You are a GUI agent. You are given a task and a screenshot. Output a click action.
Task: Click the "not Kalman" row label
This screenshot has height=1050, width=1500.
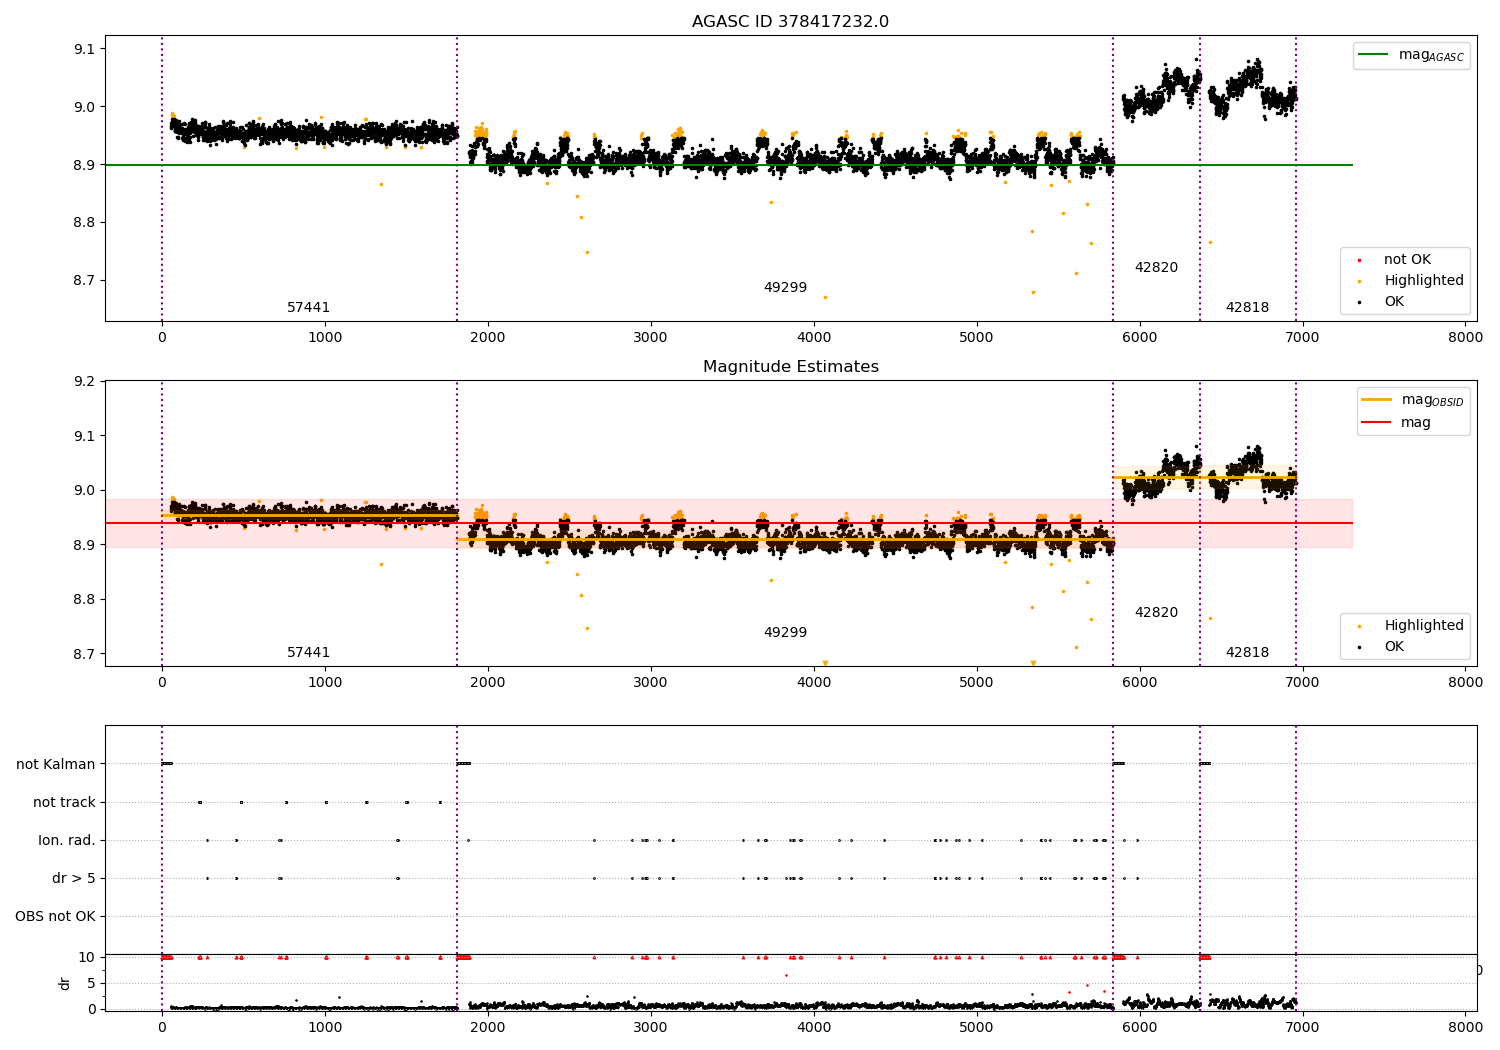pyautogui.click(x=56, y=764)
